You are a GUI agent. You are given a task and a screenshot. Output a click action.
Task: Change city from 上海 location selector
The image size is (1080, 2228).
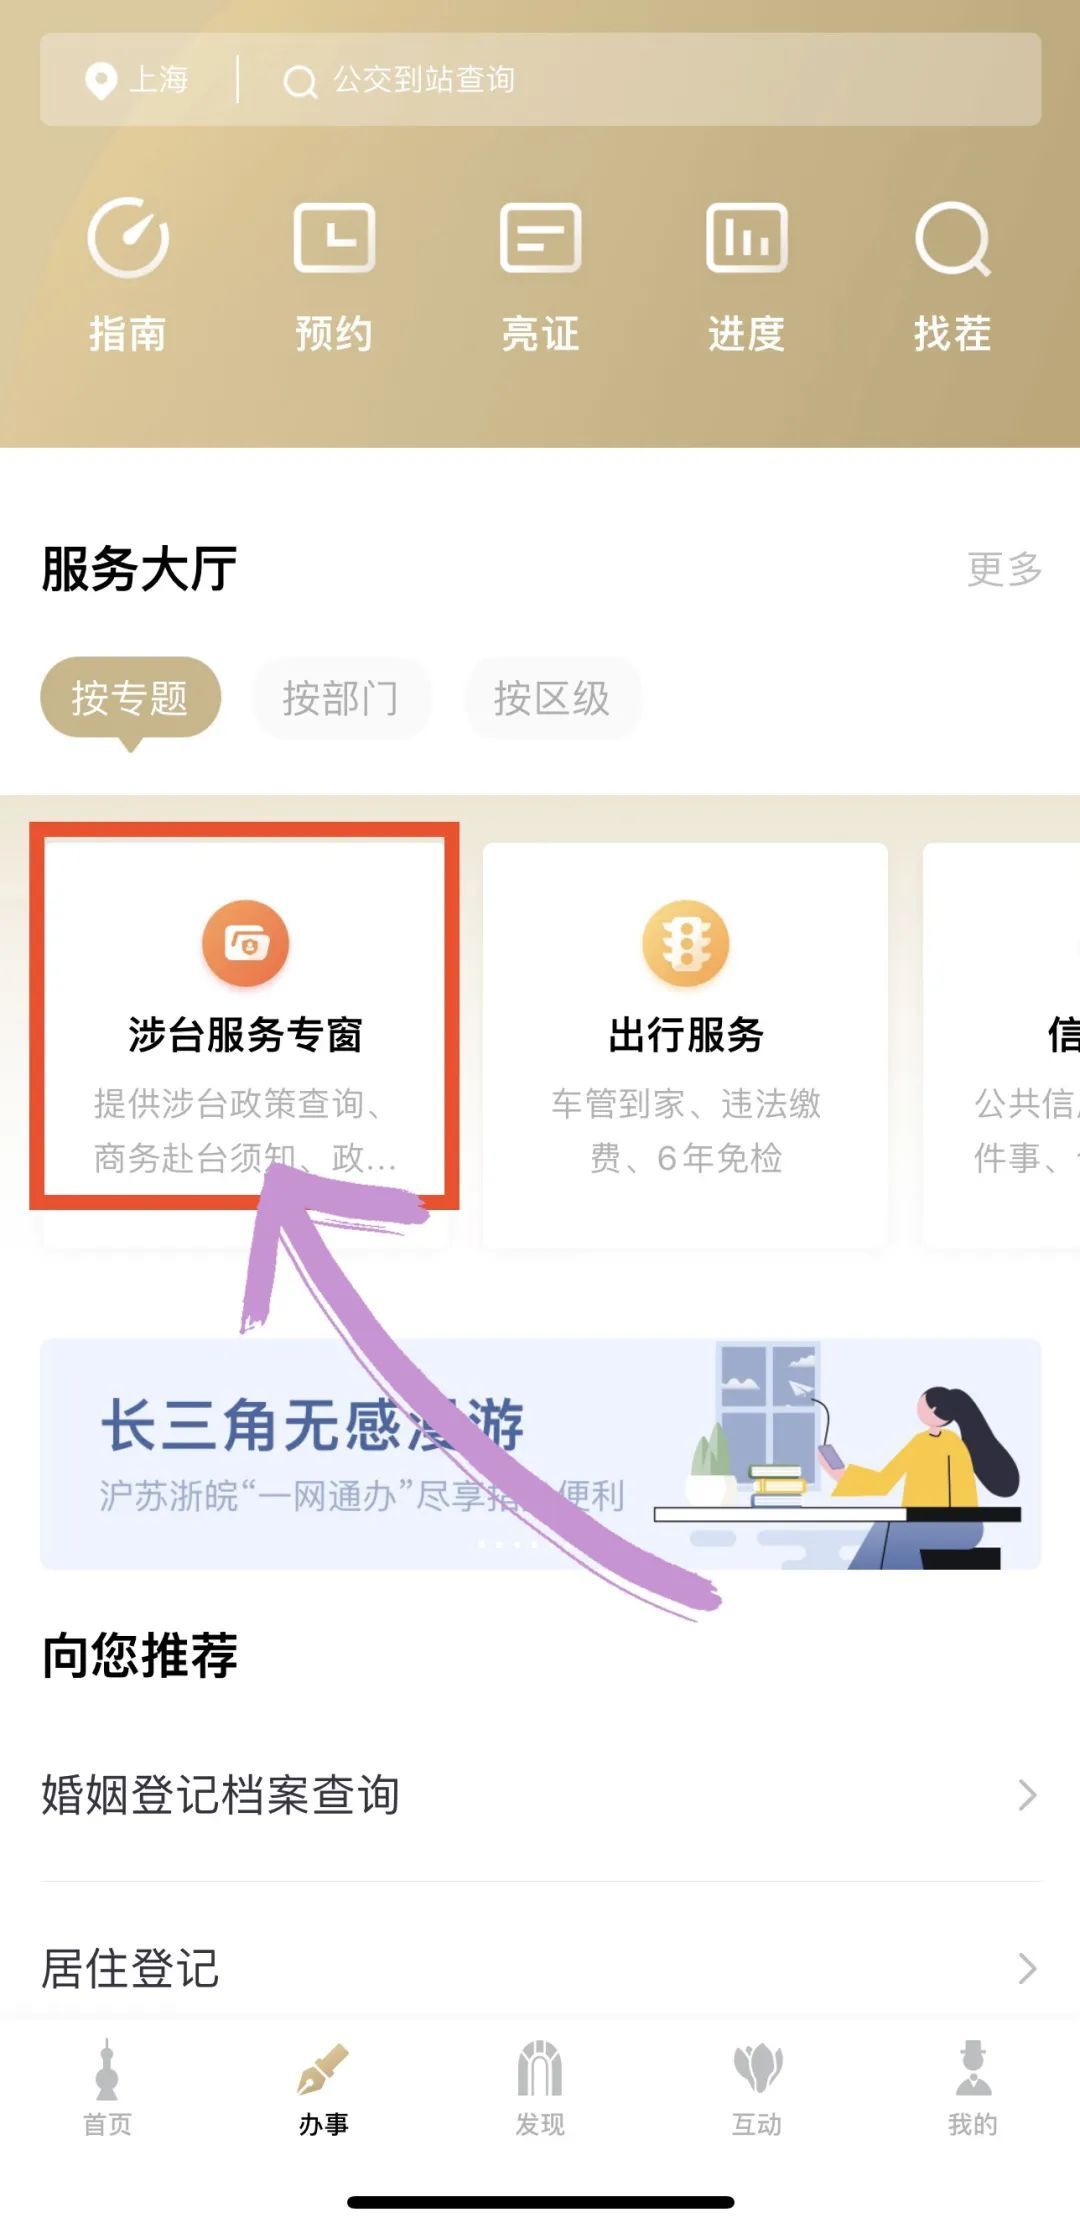click(x=137, y=80)
